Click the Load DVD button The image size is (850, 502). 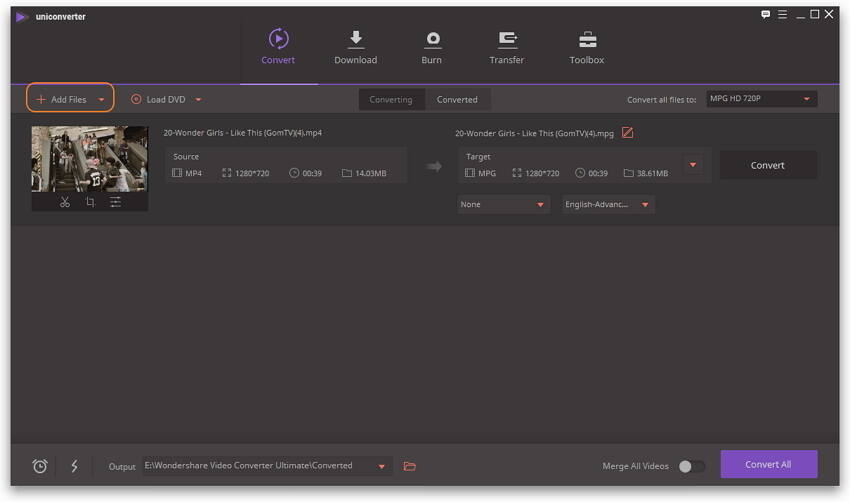tap(166, 100)
